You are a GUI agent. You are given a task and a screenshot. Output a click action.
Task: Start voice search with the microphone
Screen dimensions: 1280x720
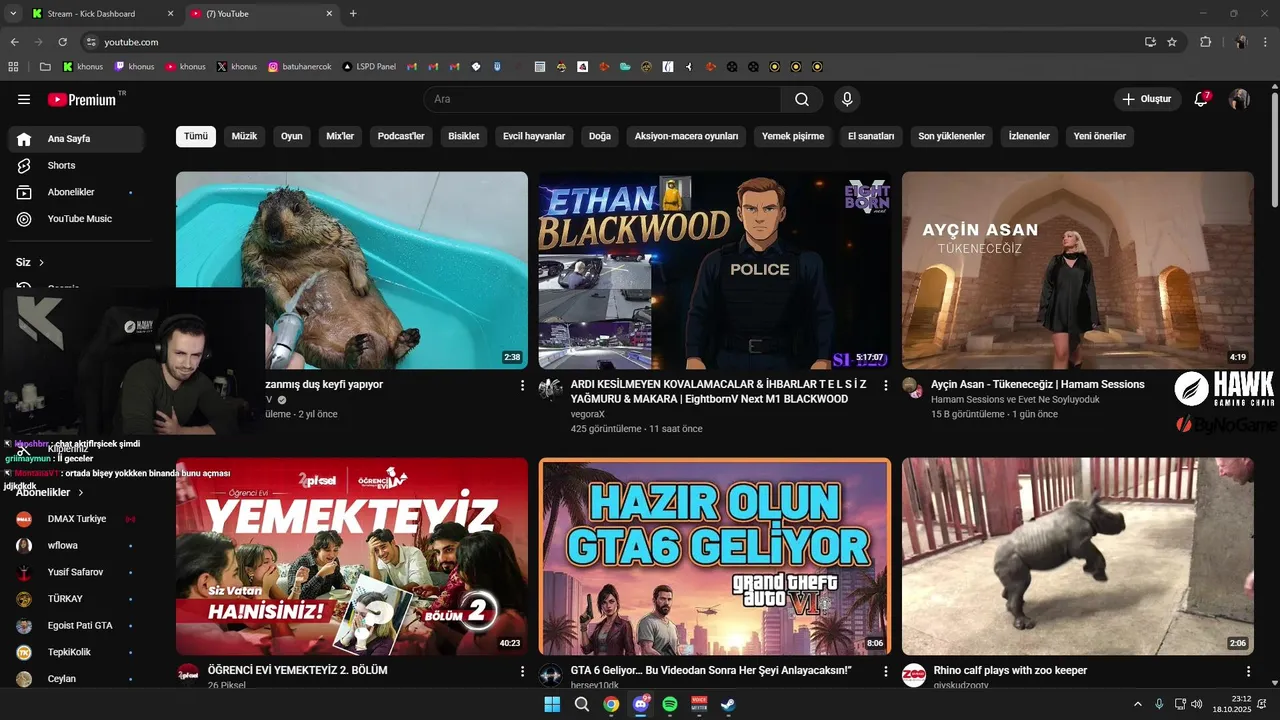point(847,99)
